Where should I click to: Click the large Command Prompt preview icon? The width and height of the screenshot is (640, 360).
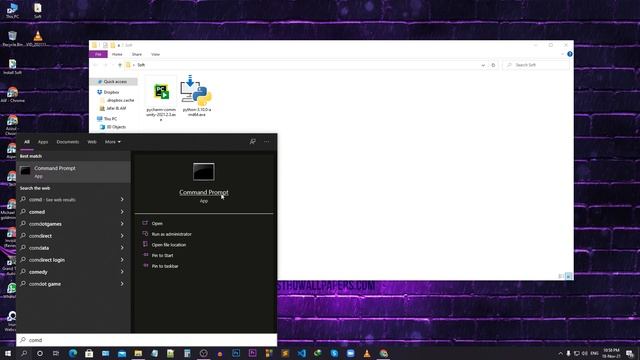[204, 172]
